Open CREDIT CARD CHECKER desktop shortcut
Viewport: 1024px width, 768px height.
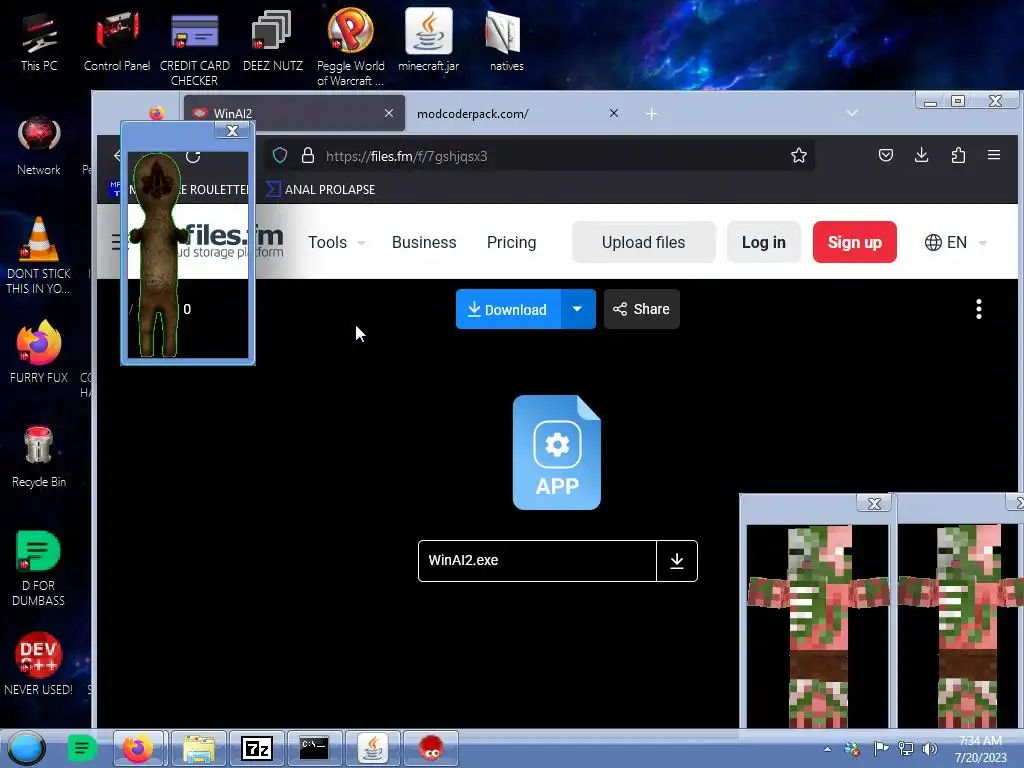click(x=194, y=49)
